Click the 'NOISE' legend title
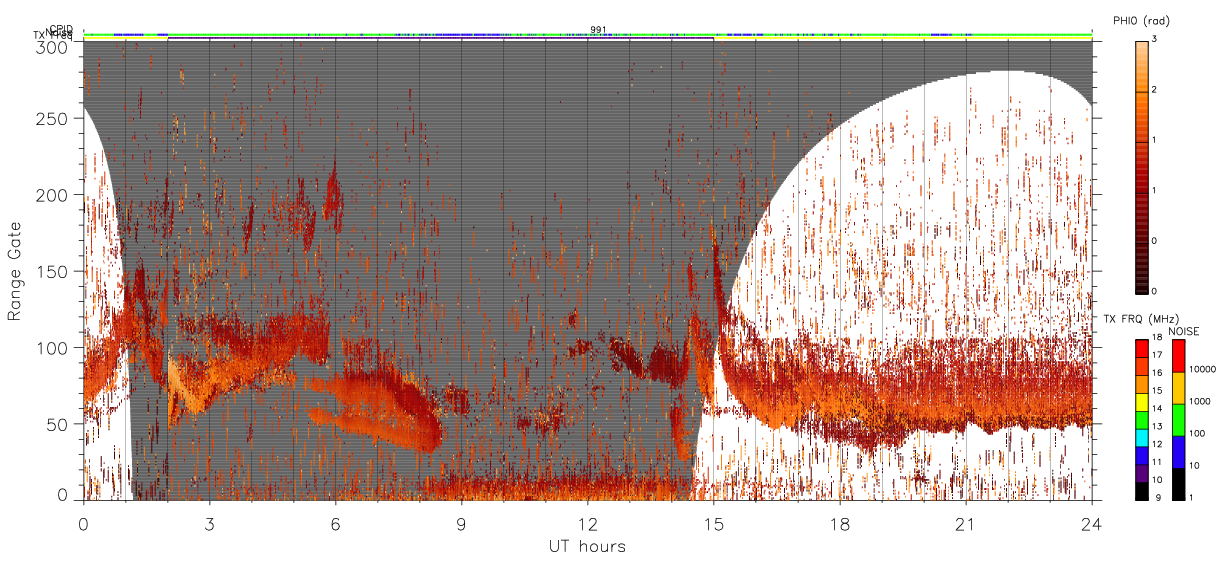Image resolution: width=1228 pixels, height=567 pixels. (x=1185, y=331)
